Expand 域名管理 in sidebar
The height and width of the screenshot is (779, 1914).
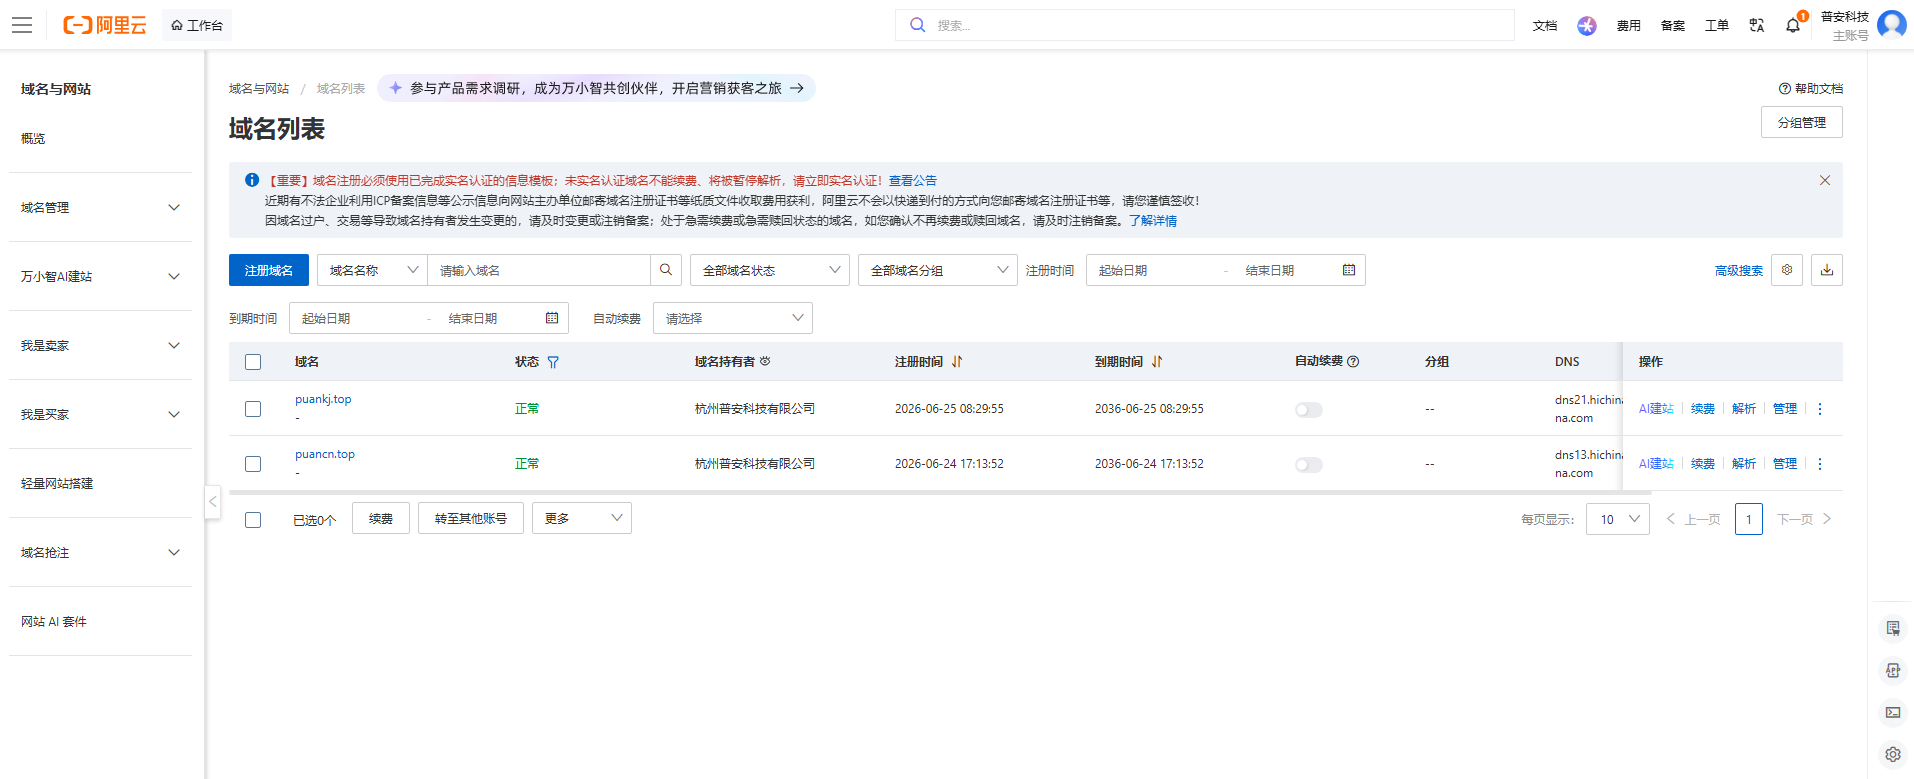[x=100, y=208]
